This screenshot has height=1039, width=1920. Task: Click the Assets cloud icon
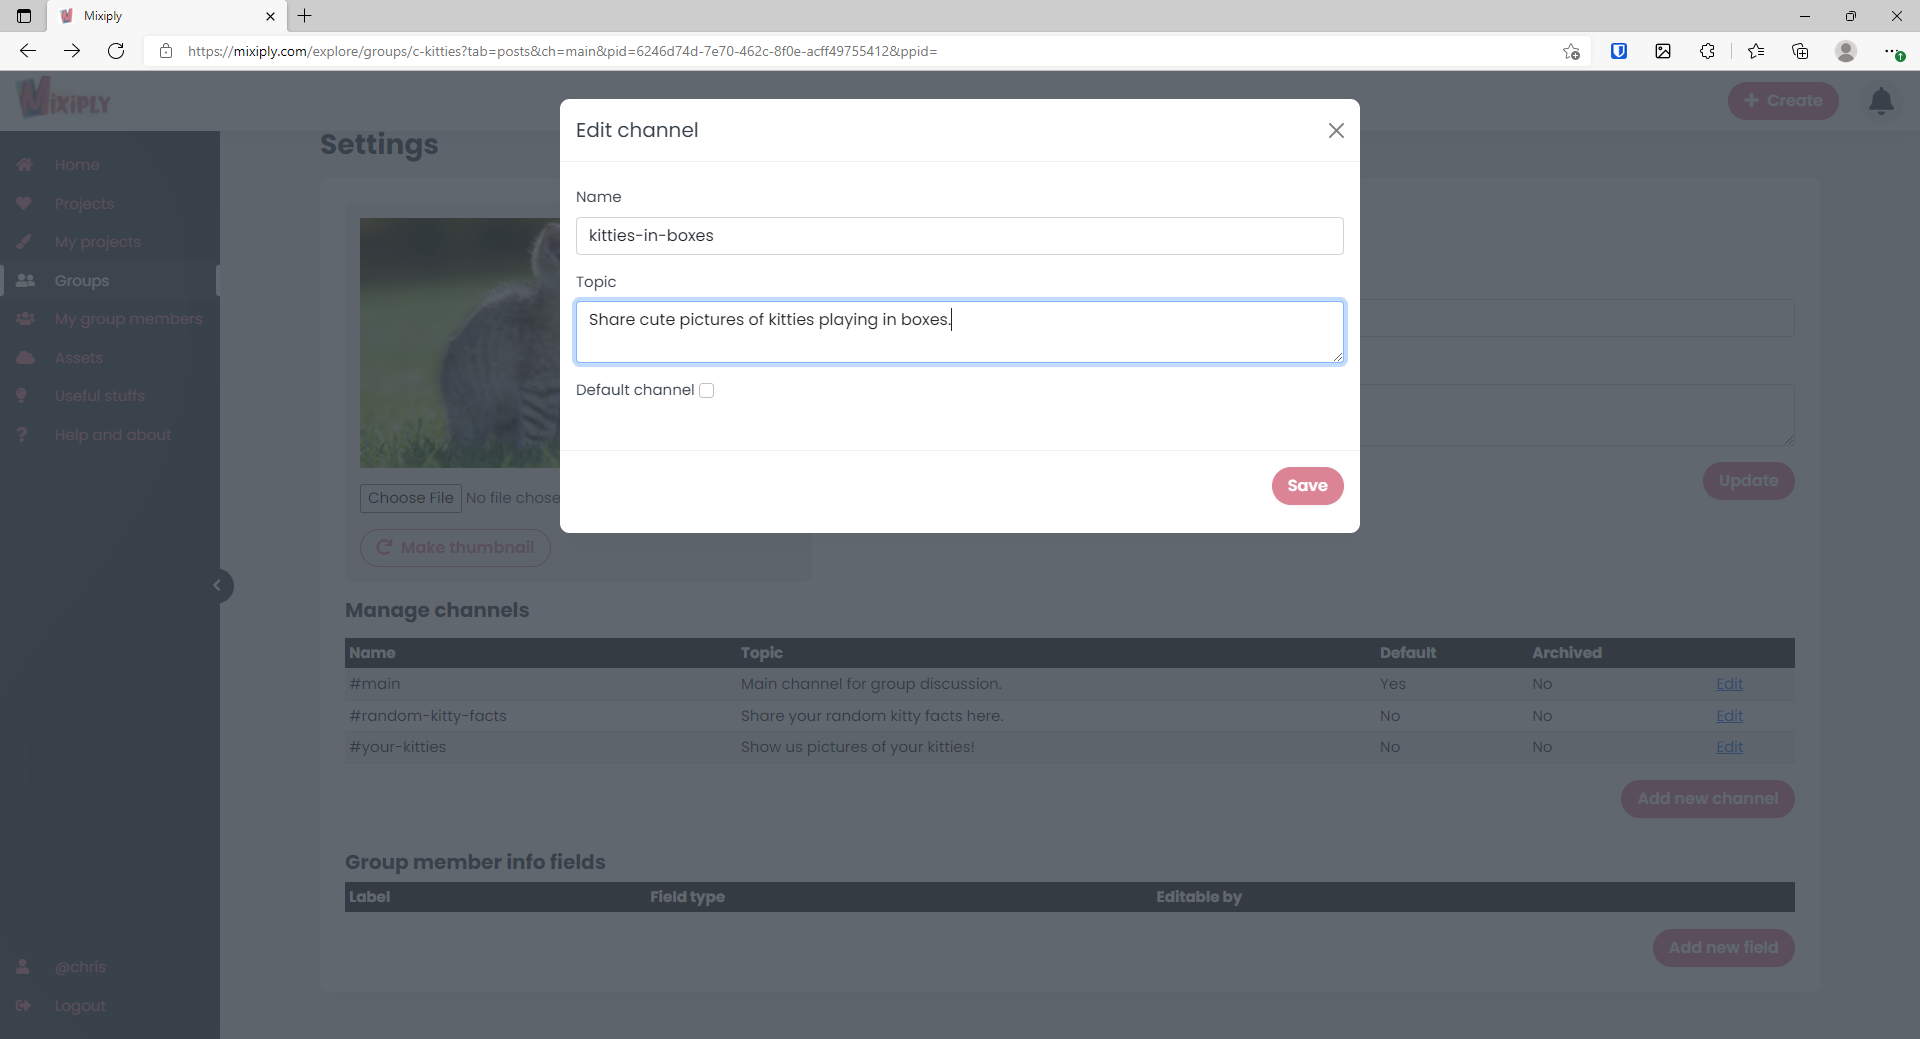coord(25,358)
